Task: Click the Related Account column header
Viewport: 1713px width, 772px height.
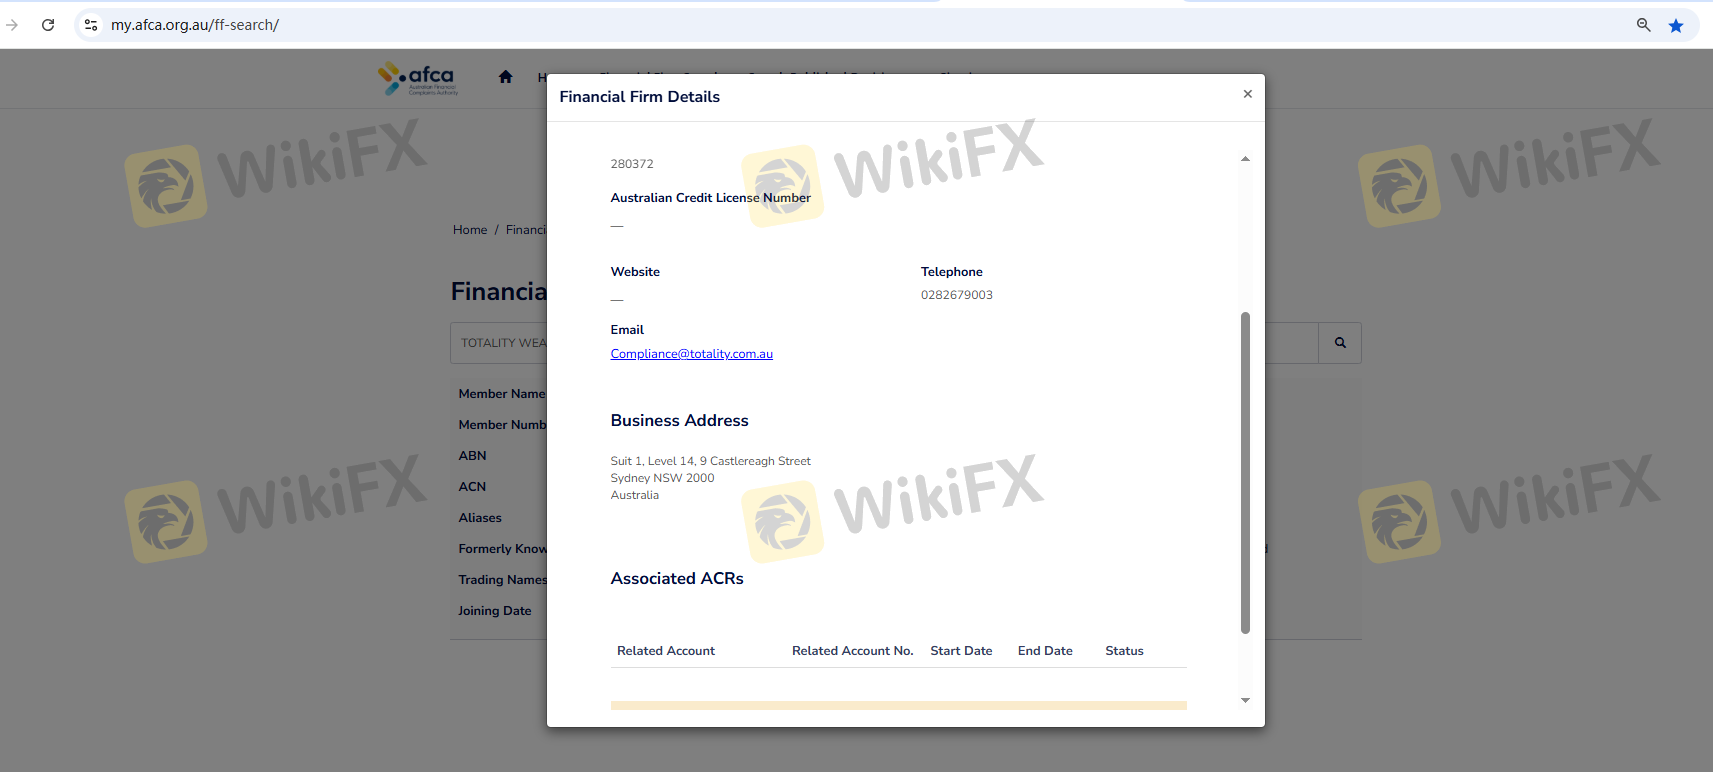Action: click(665, 651)
